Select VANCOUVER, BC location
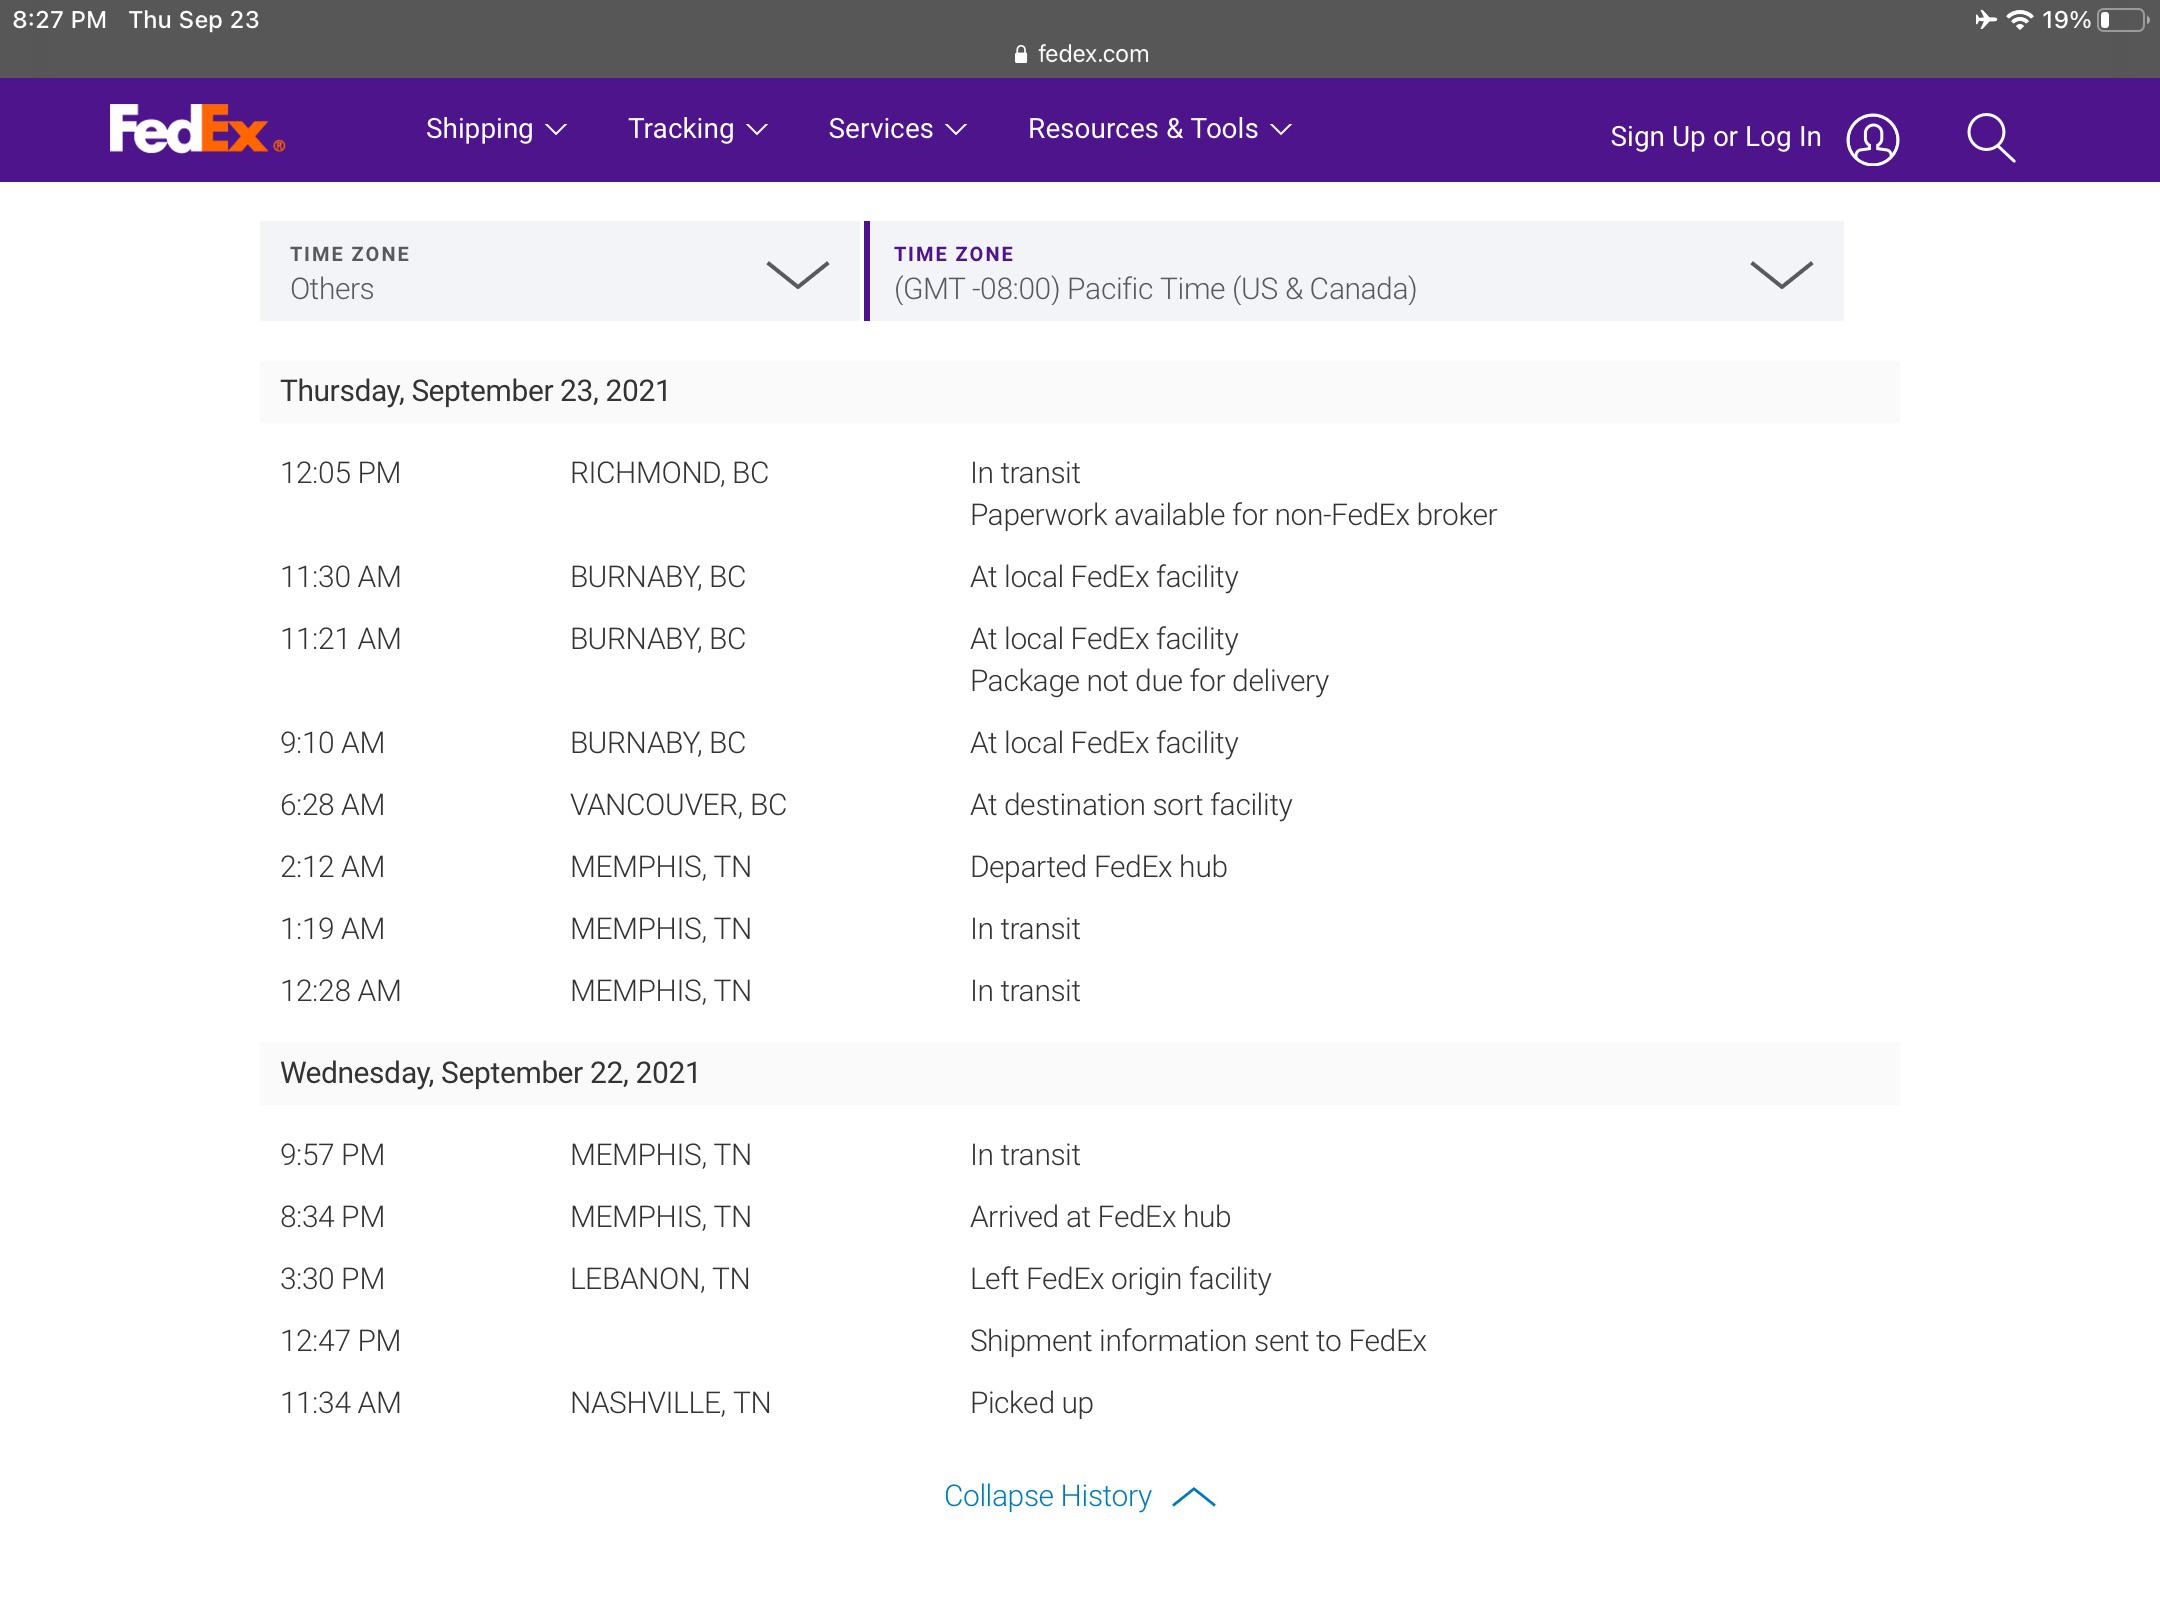2160x1620 pixels. (x=678, y=805)
